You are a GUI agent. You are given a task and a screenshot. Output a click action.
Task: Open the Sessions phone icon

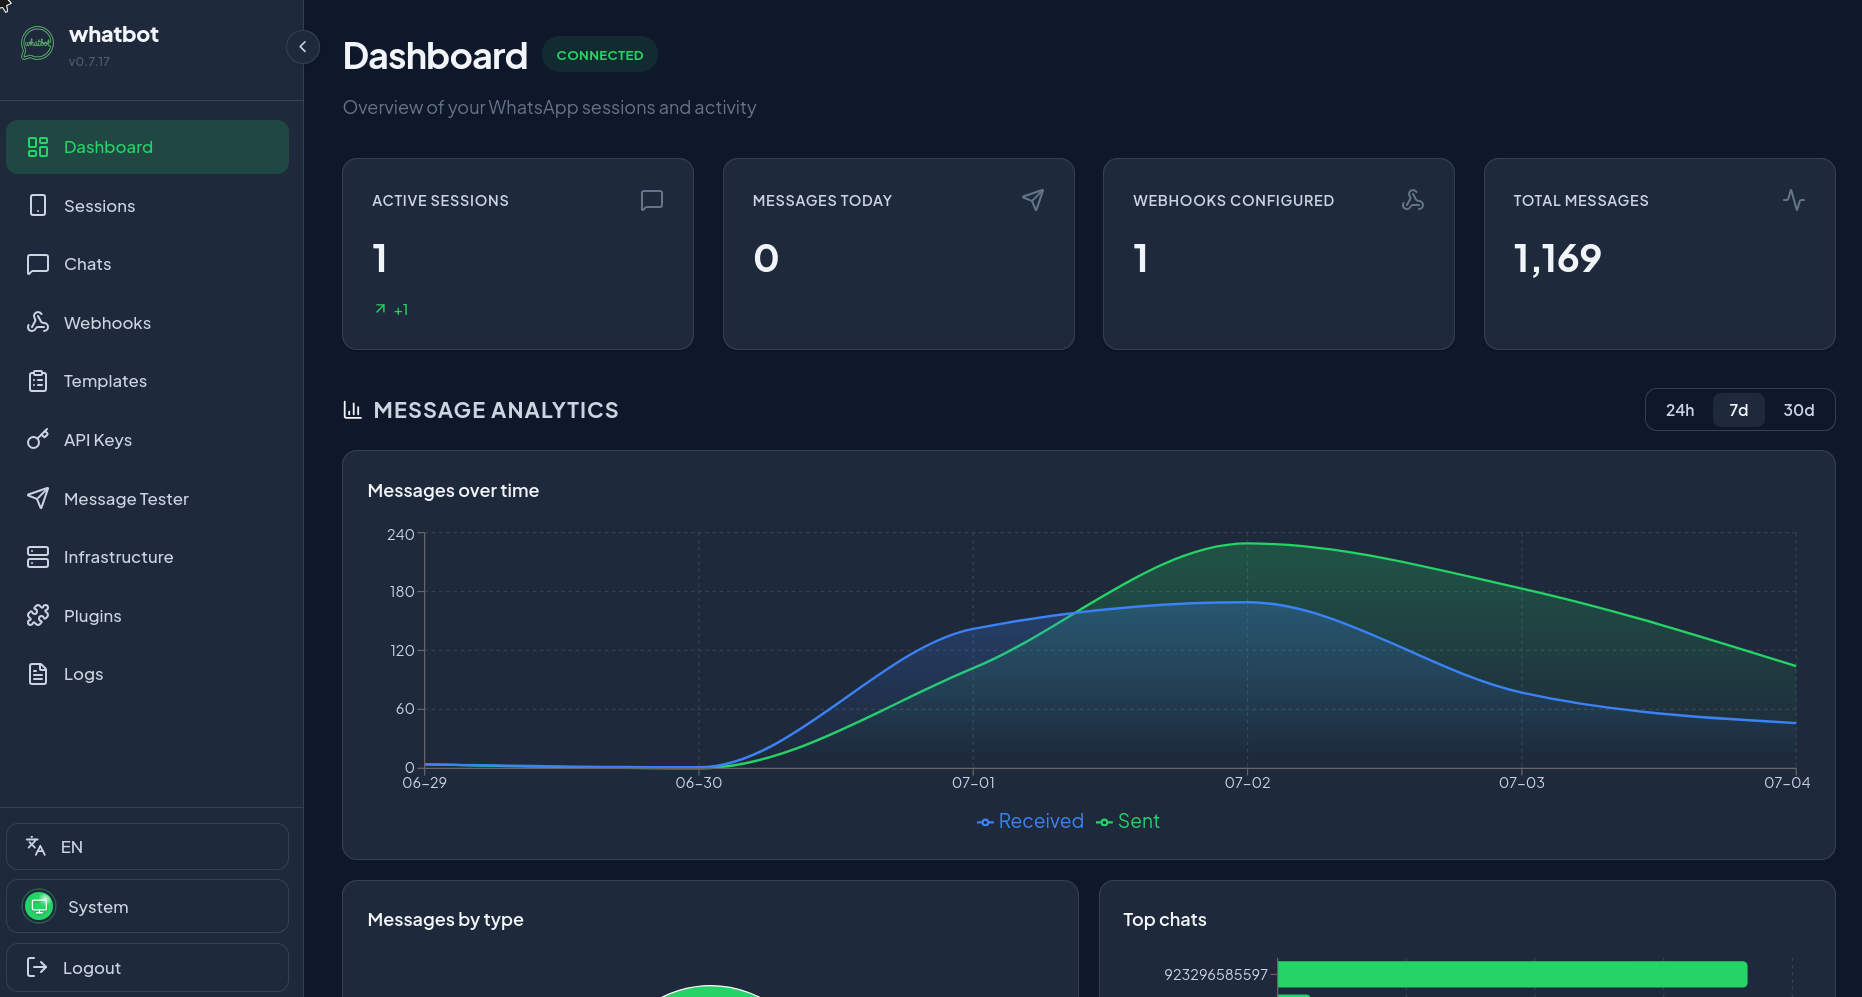click(x=38, y=205)
